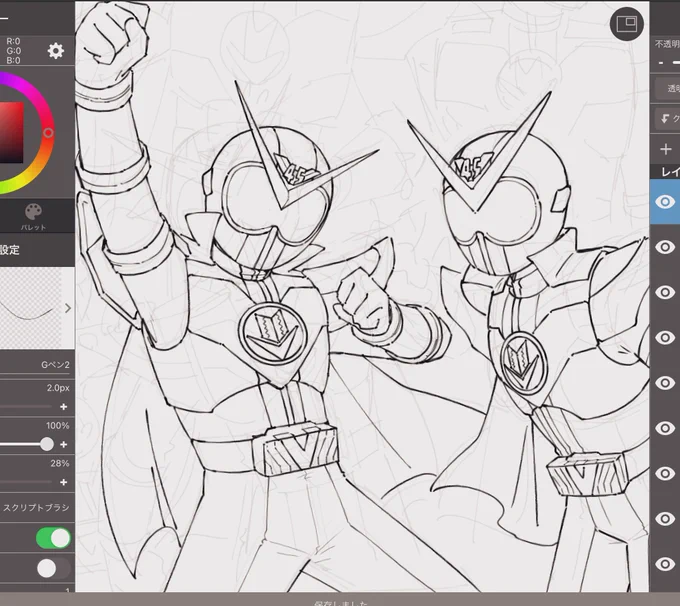Click the レイ layers panel header

tap(670, 172)
